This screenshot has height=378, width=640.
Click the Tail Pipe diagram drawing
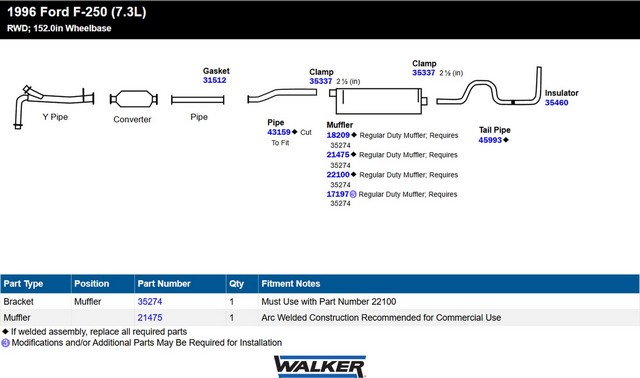489,87
